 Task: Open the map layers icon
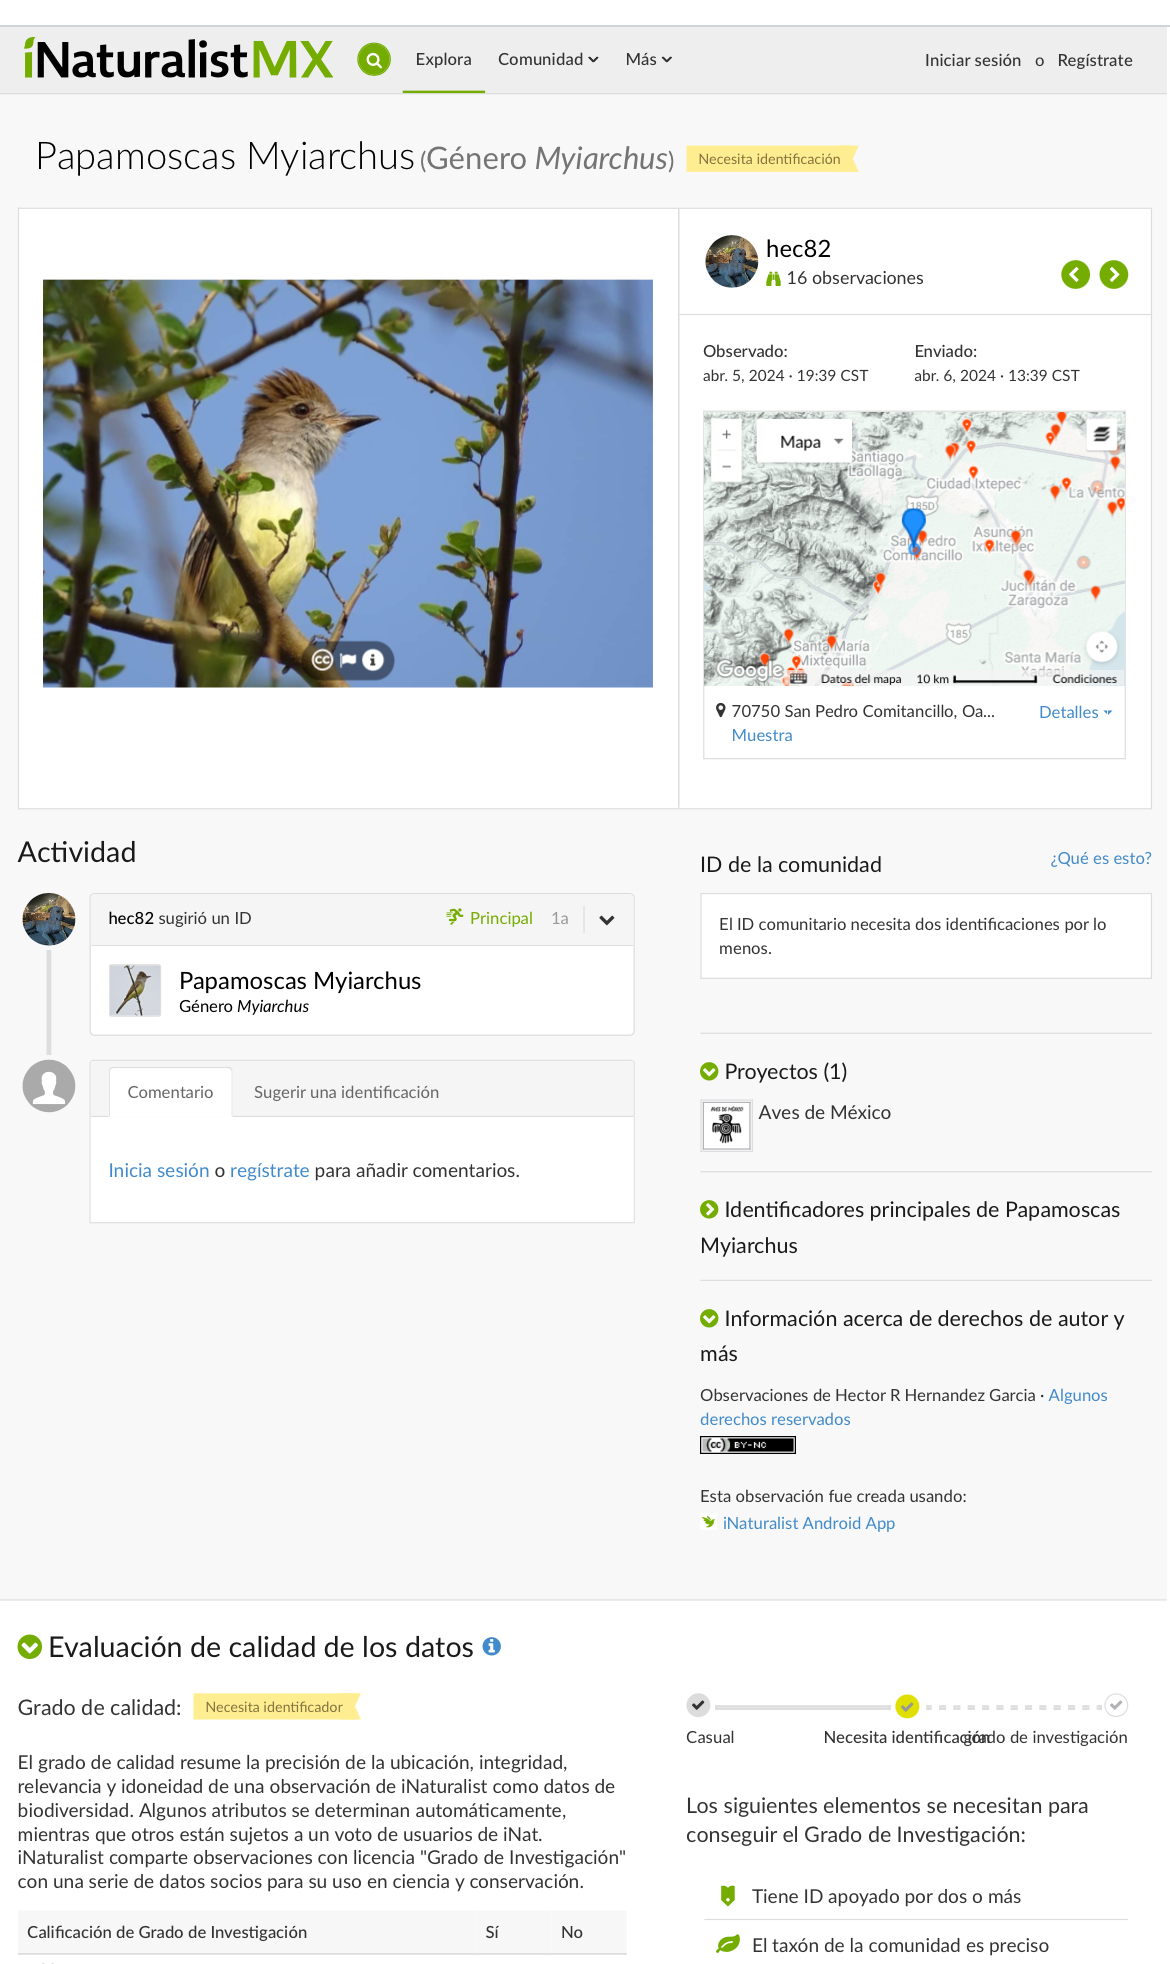[x=1101, y=434]
